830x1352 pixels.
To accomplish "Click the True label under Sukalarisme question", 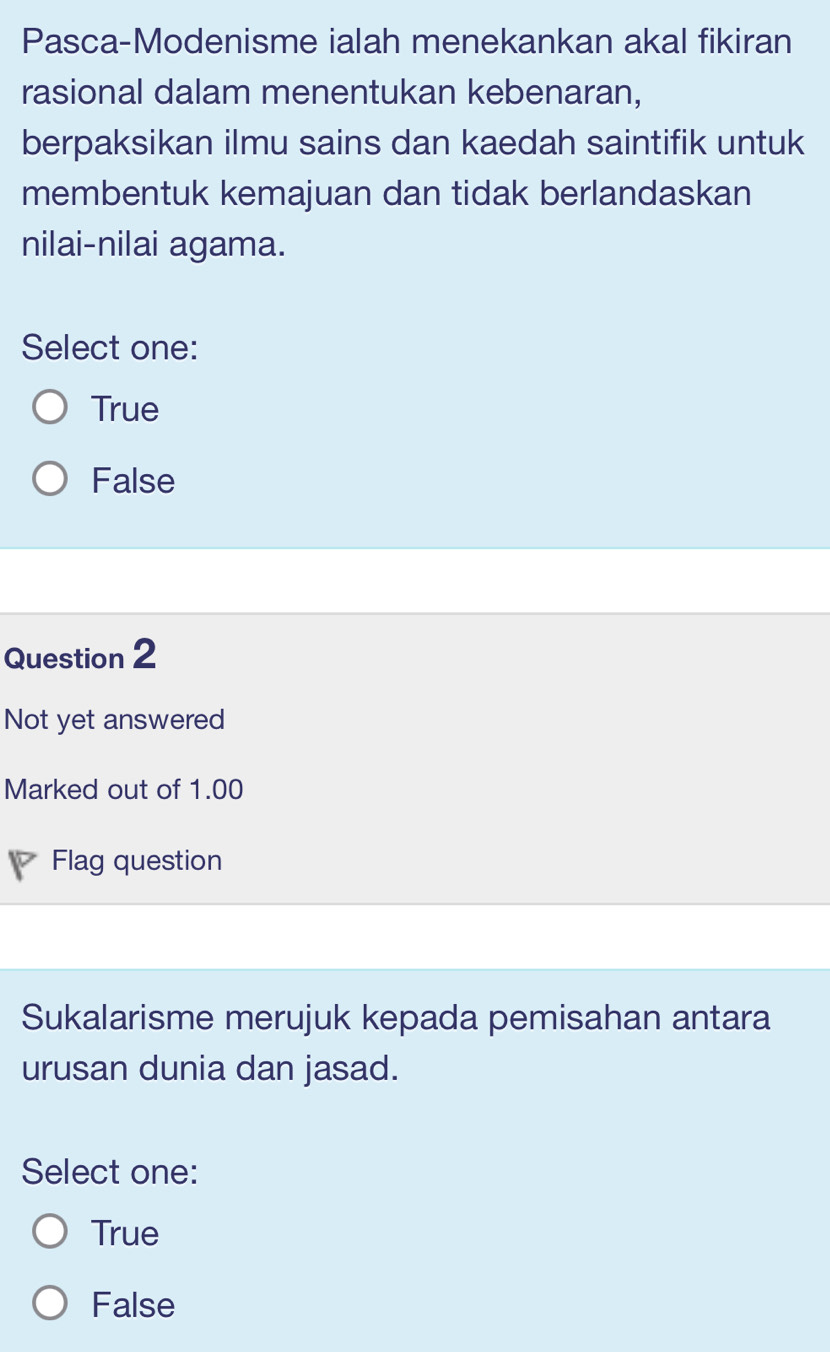I will click(125, 1233).
